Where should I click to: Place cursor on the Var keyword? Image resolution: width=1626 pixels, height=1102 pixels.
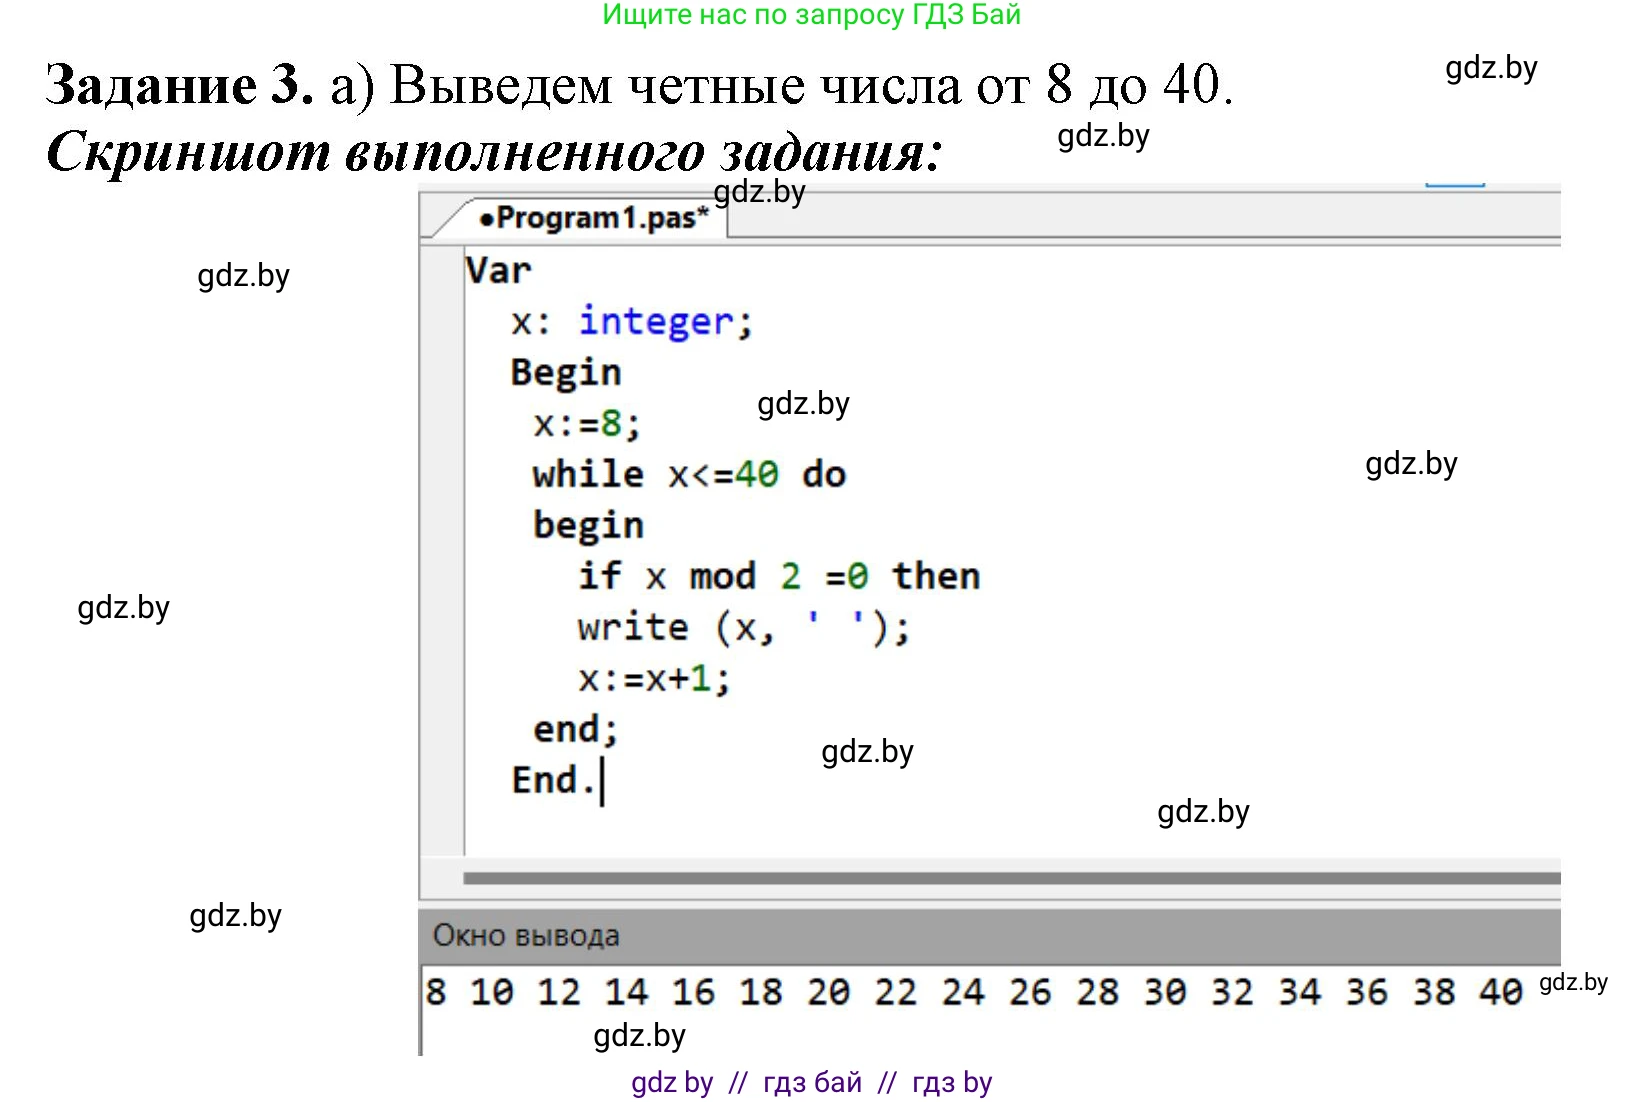point(498,270)
